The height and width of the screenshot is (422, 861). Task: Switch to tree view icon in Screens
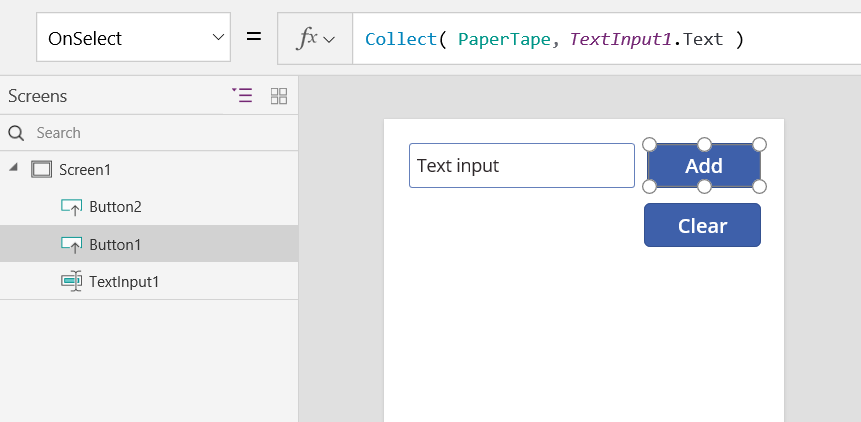coord(242,96)
